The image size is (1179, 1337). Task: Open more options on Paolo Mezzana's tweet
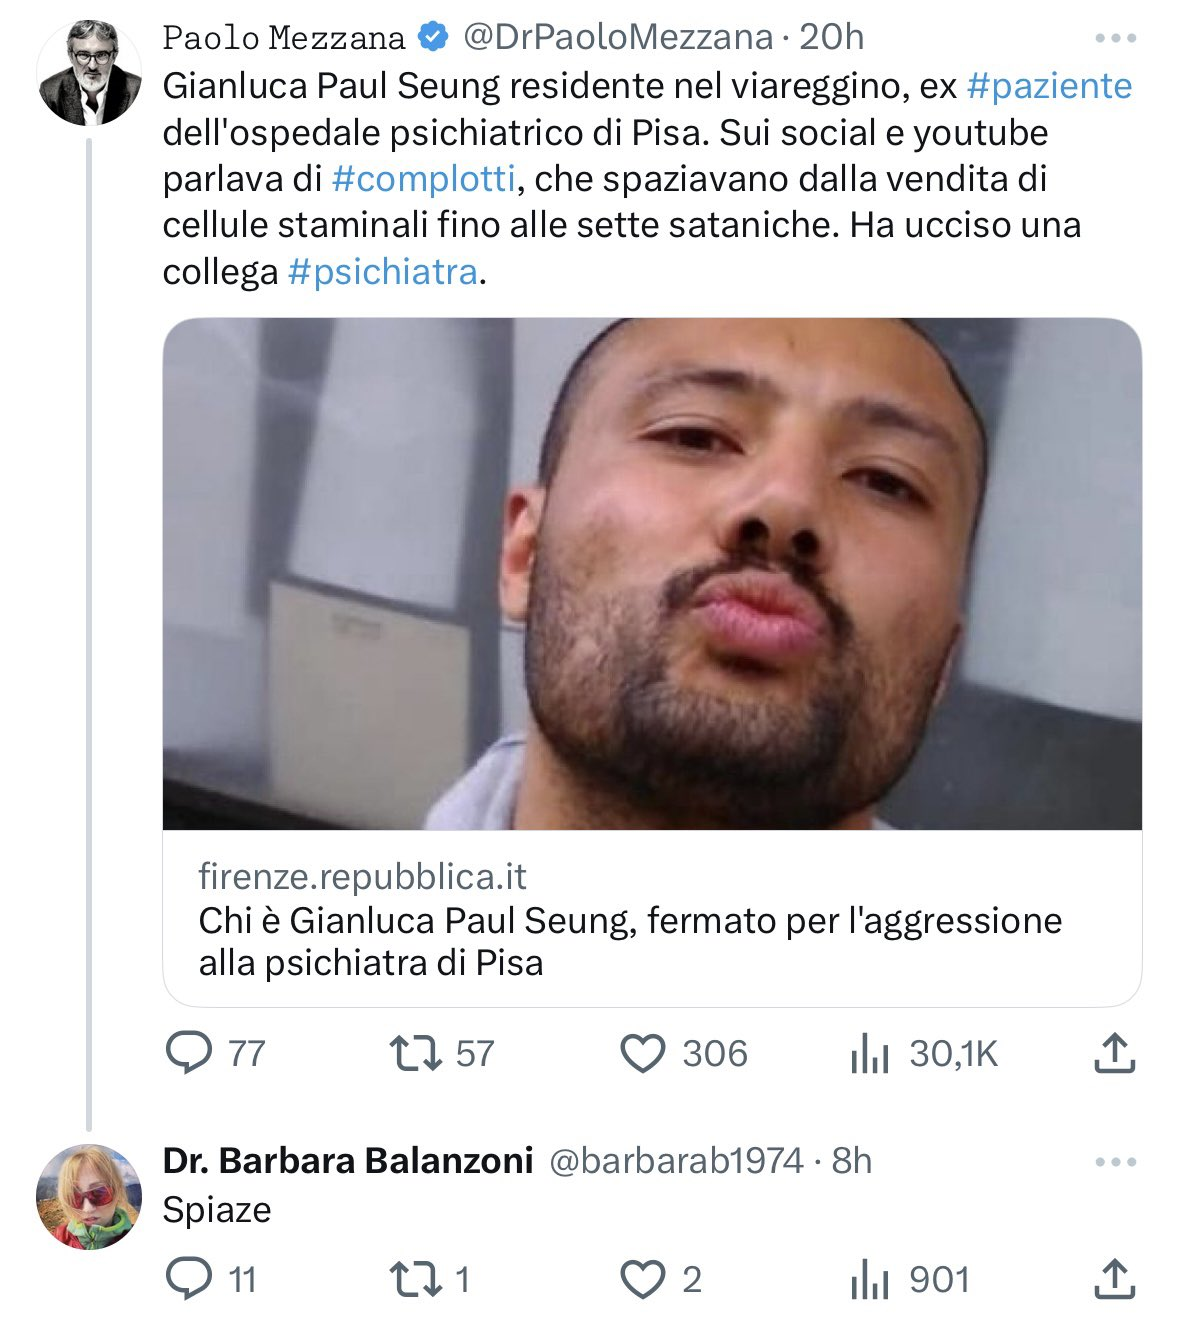(1116, 39)
